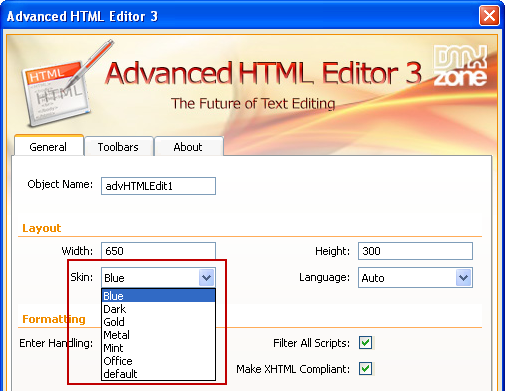
Task: Click the DMXzone logo
Action: click(x=460, y=66)
